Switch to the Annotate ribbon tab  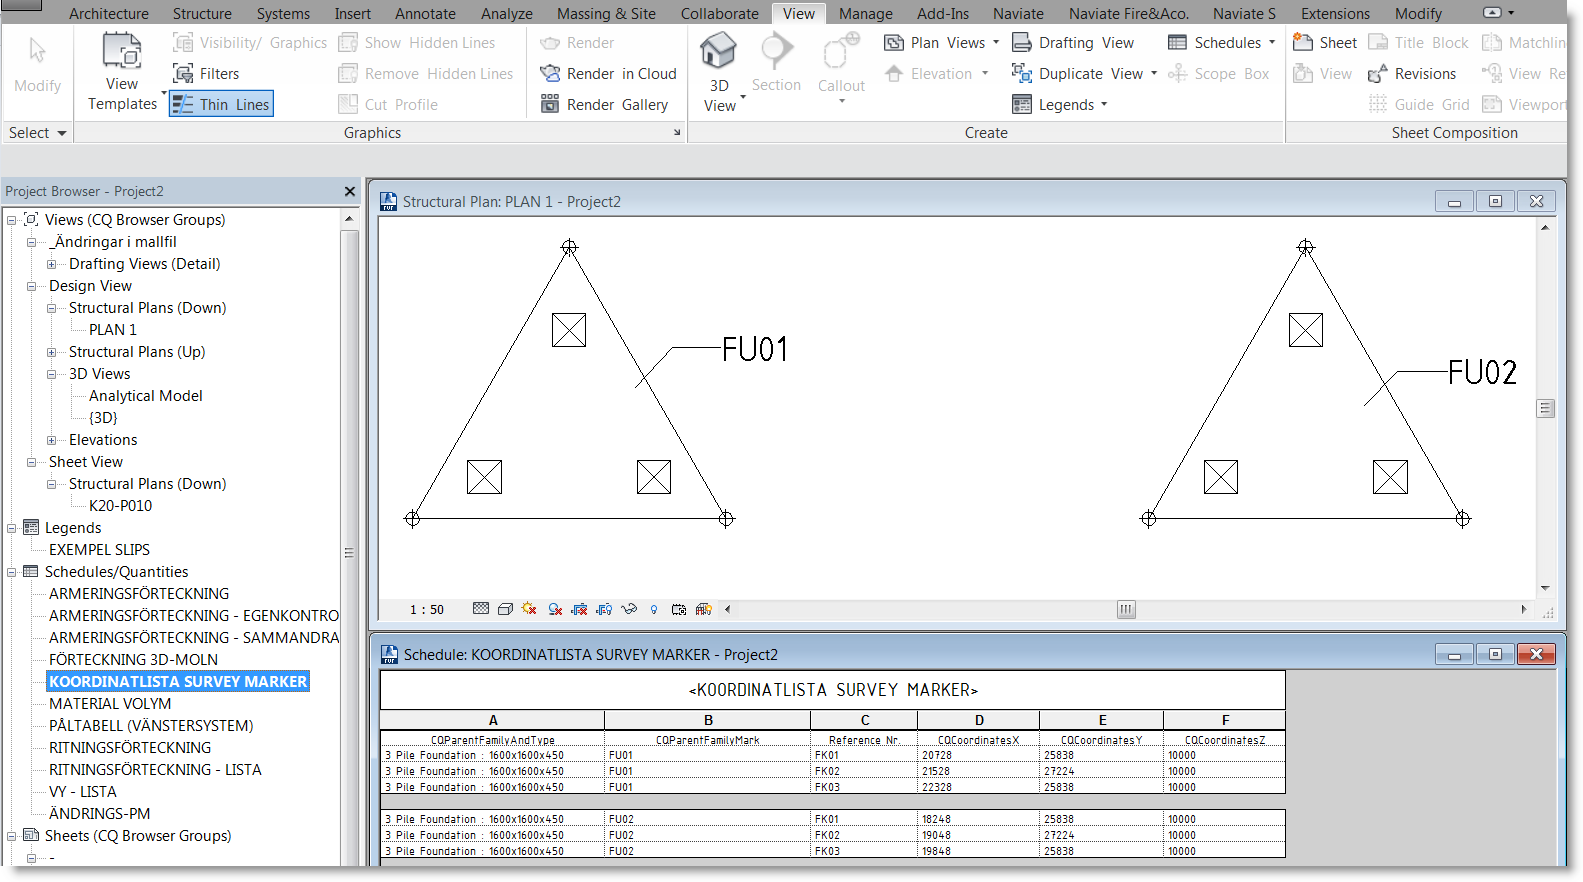coord(425,14)
